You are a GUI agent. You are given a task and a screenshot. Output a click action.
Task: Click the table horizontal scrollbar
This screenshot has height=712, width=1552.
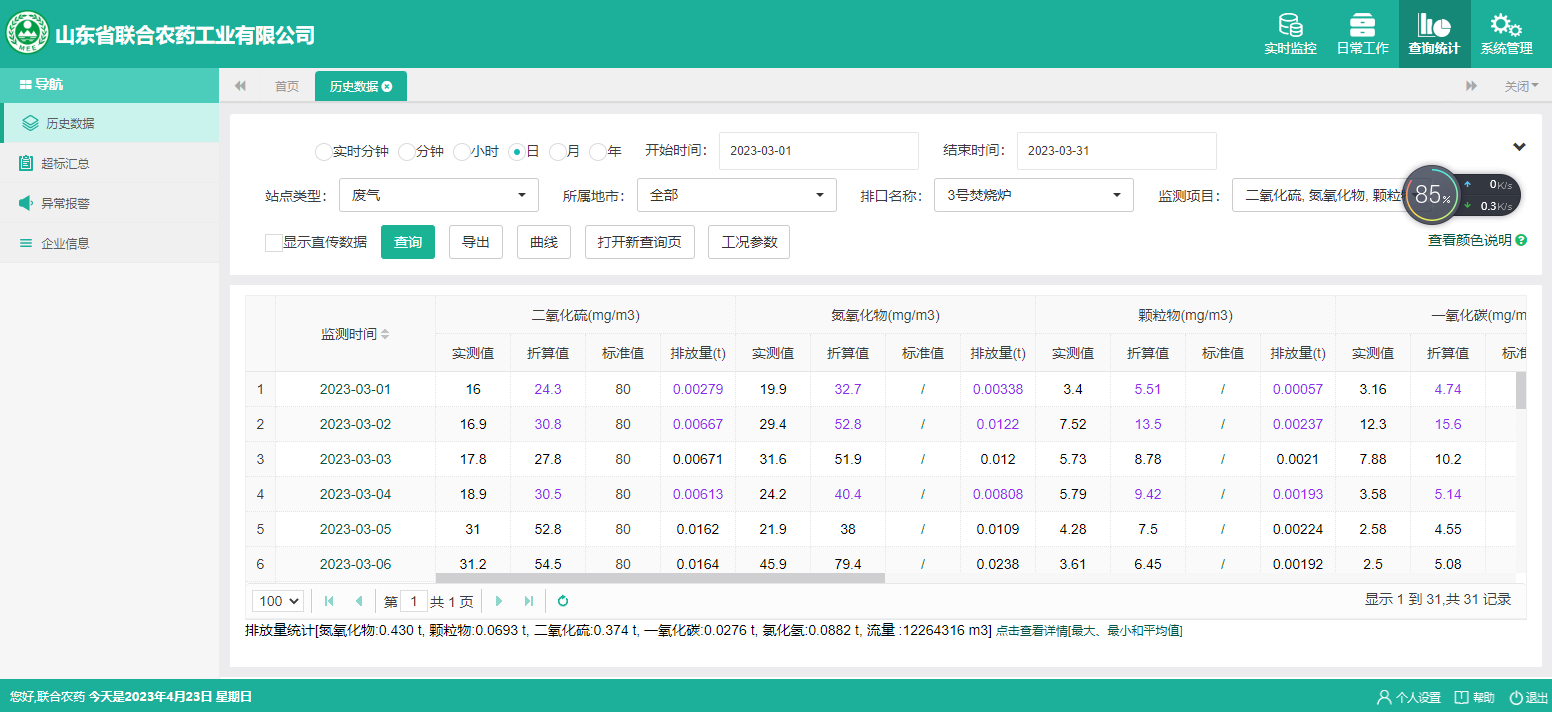pos(660,578)
